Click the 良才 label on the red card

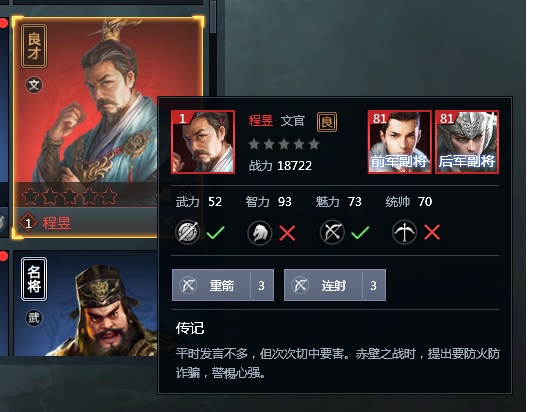(x=34, y=46)
